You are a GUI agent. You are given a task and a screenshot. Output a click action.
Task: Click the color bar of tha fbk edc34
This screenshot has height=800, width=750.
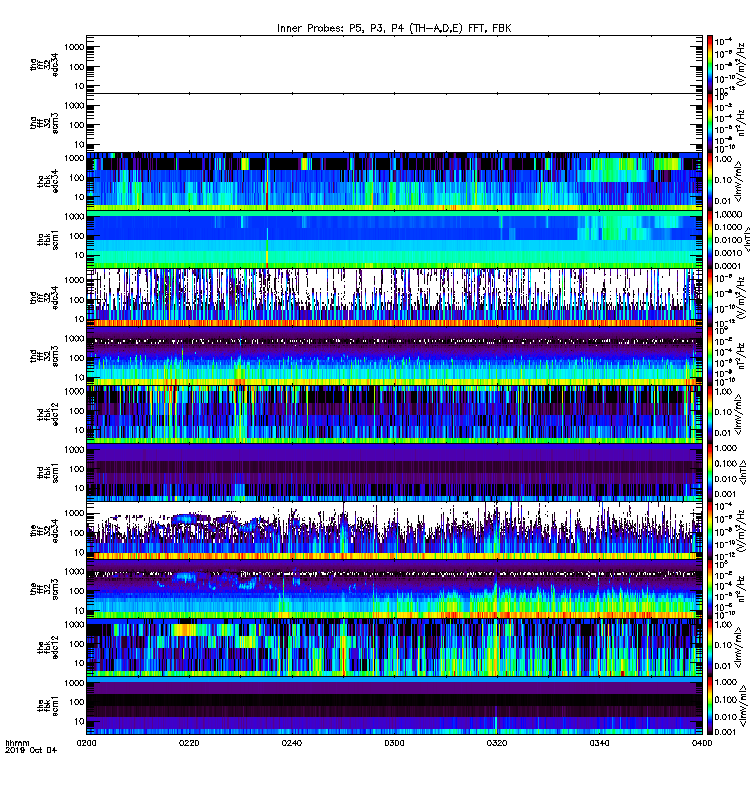click(710, 181)
